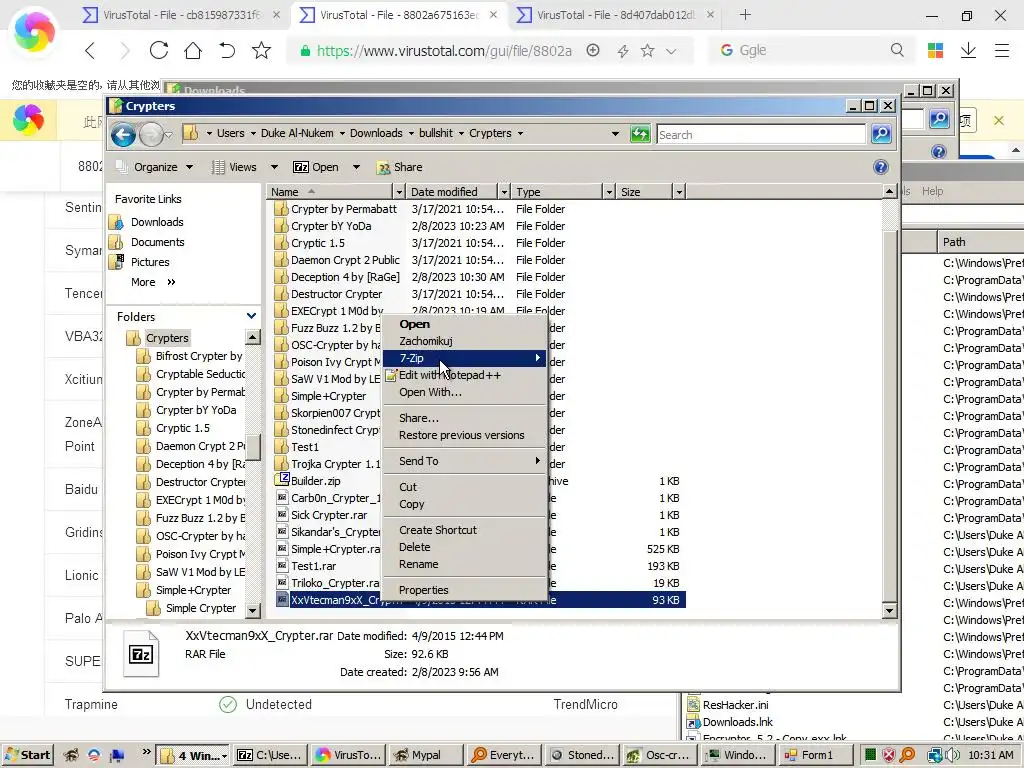Select Simple Crypter subfolder in tree
The image size is (1024, 768).
coord(200,608)
